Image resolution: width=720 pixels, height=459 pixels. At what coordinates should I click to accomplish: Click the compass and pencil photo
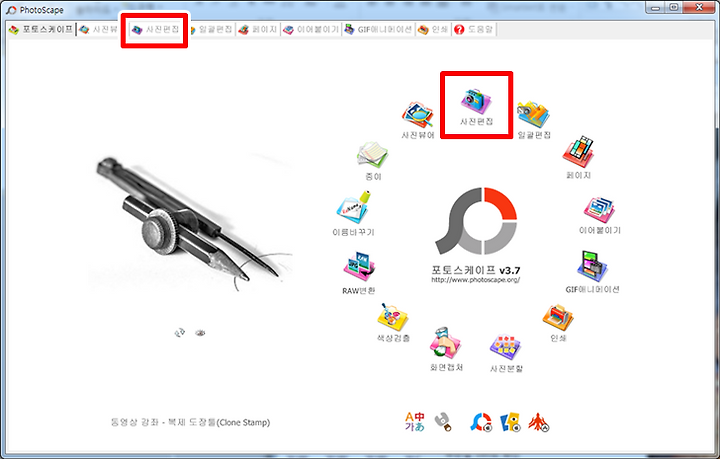point(190,224)
